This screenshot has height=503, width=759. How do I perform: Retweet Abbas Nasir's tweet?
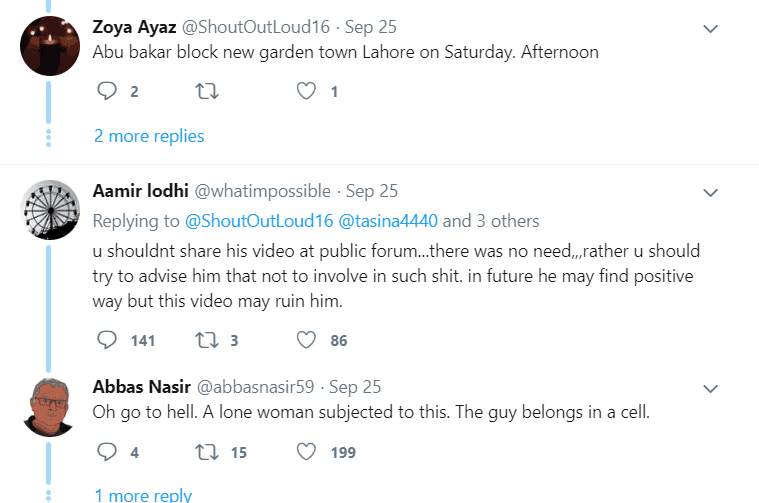(205, 453)
